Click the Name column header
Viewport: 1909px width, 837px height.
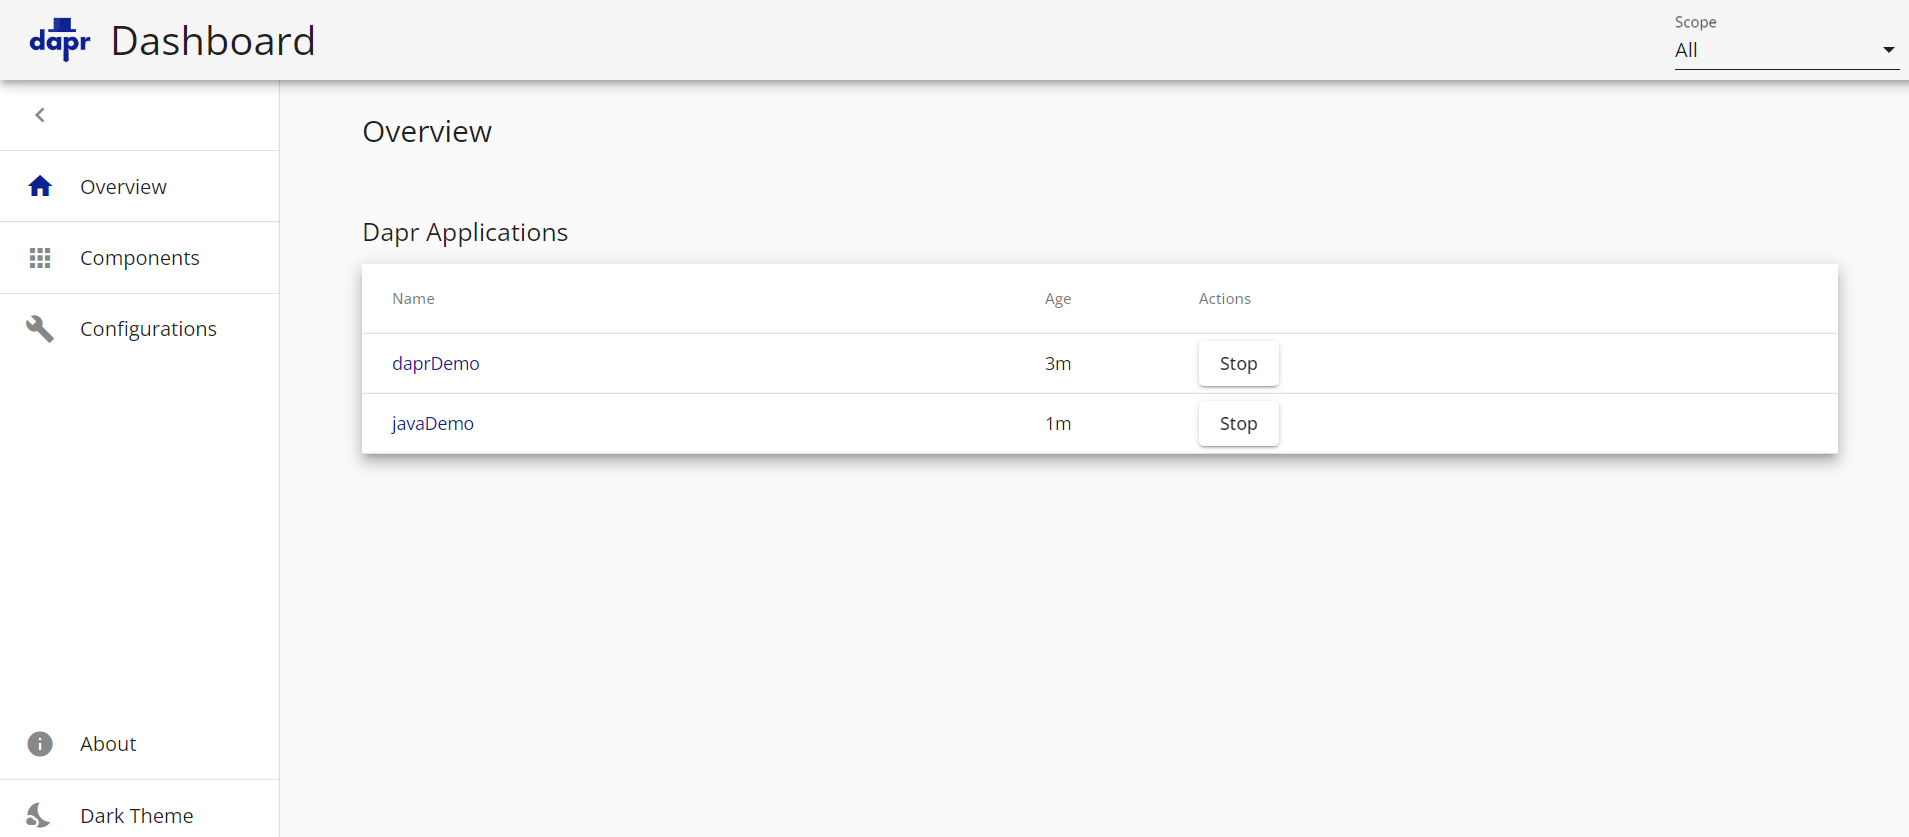tap(413, 299)
